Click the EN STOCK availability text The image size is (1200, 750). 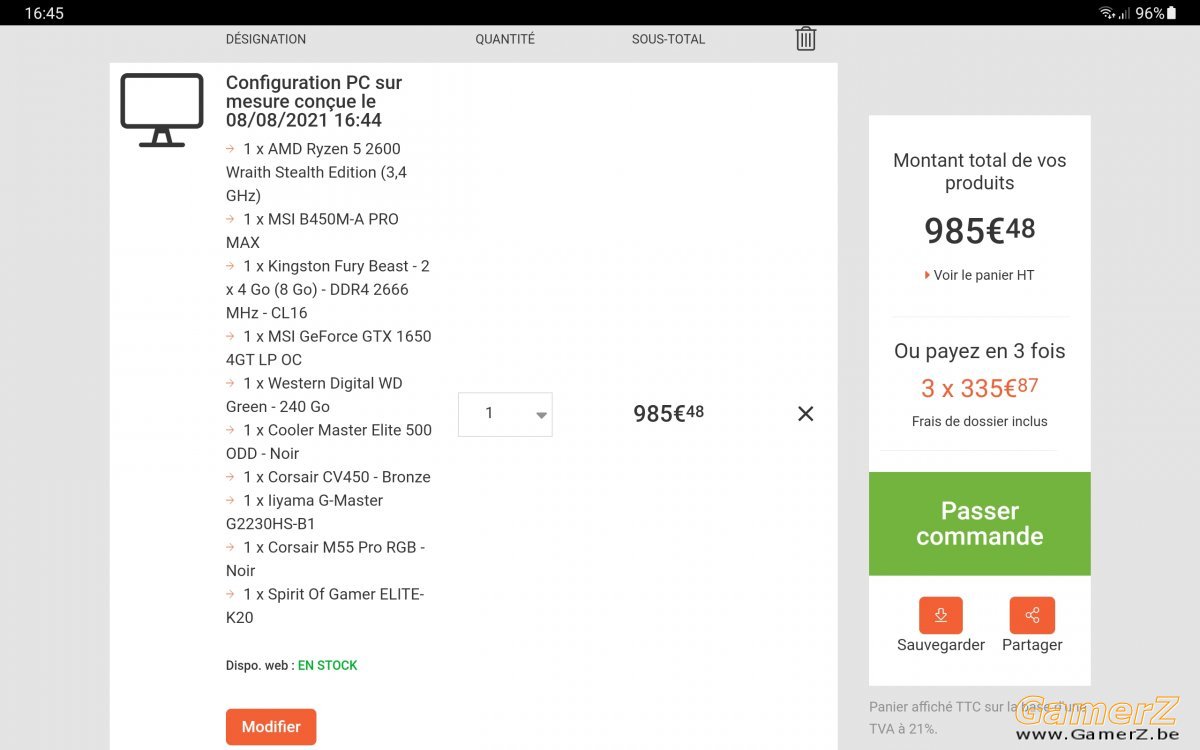[x=327, y=665]
